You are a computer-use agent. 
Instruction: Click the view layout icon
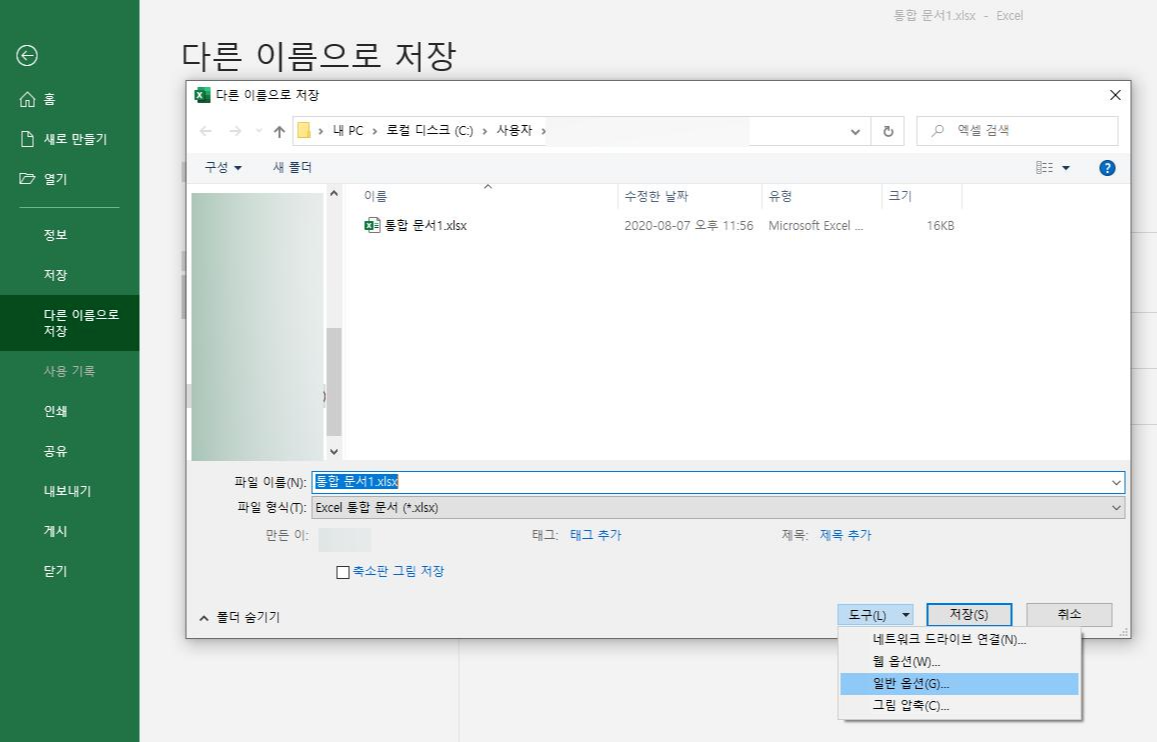pyautogui.click(x=1044, y=168)
